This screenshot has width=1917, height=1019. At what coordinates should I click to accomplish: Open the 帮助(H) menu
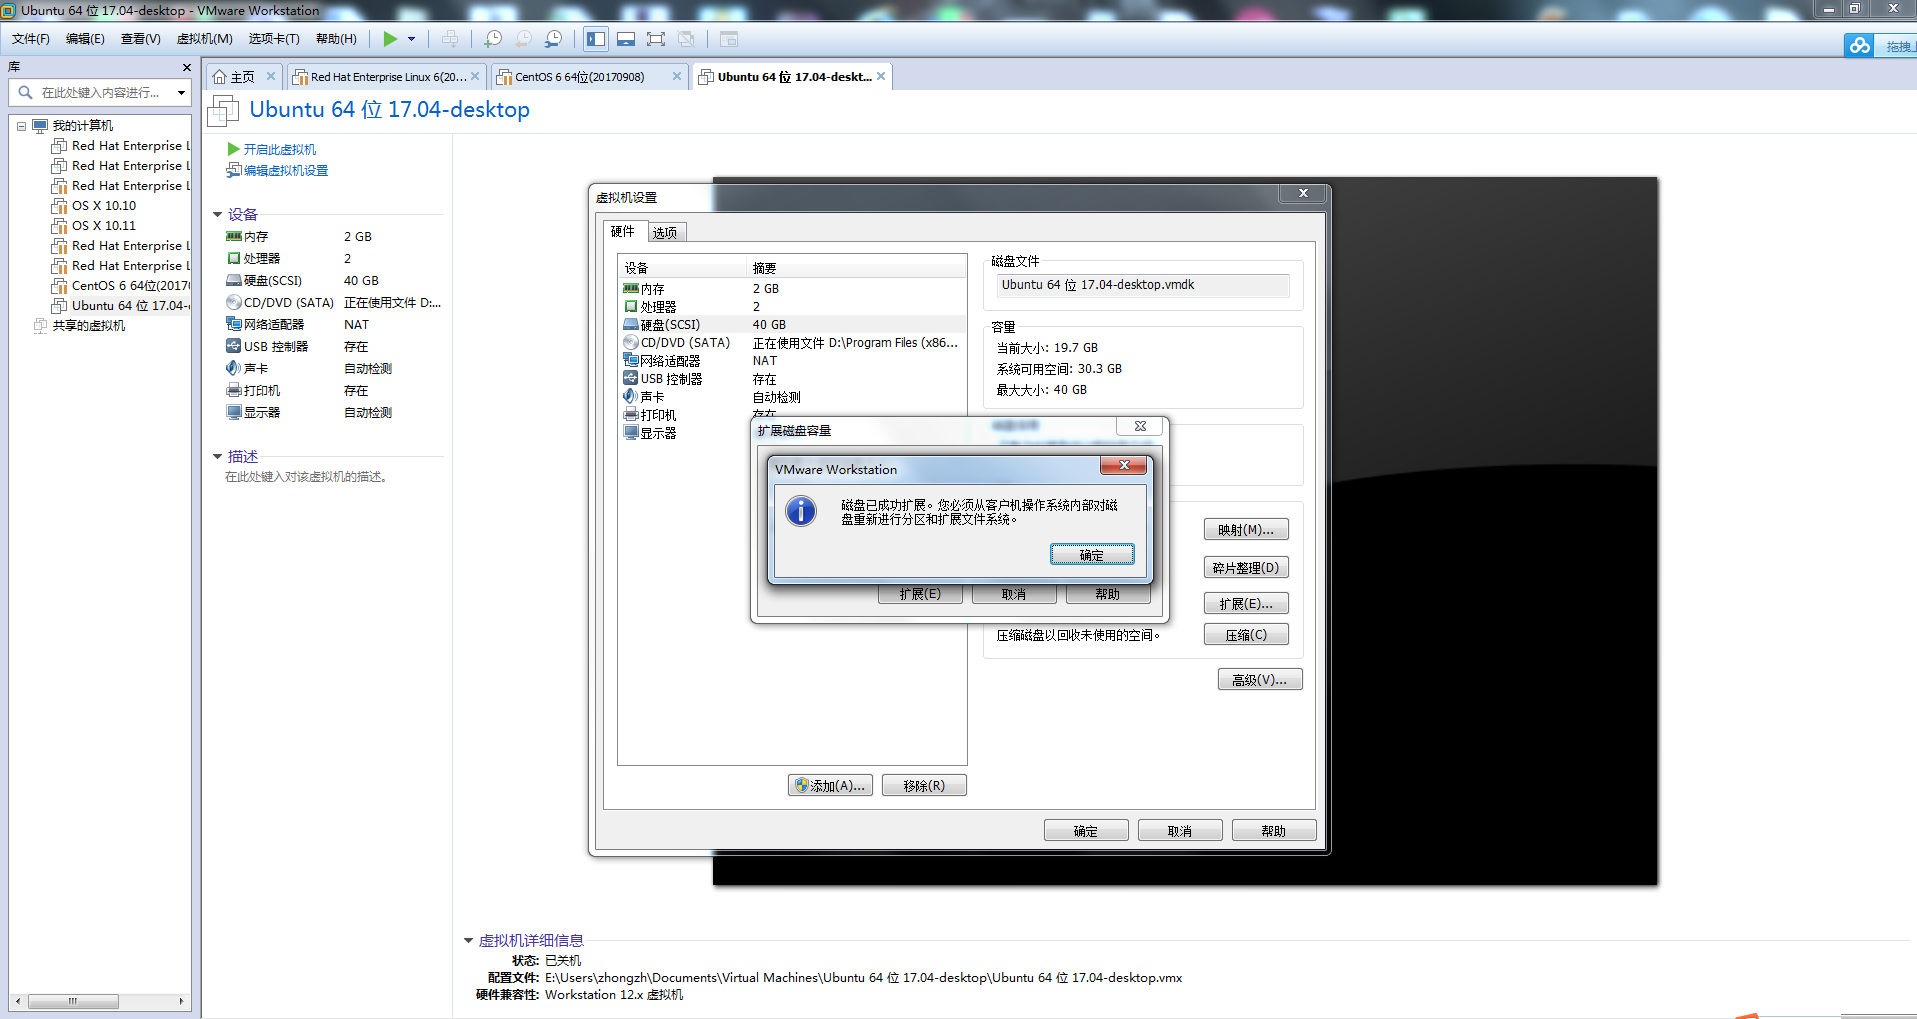pyautogui.click(x=336, y=39)
